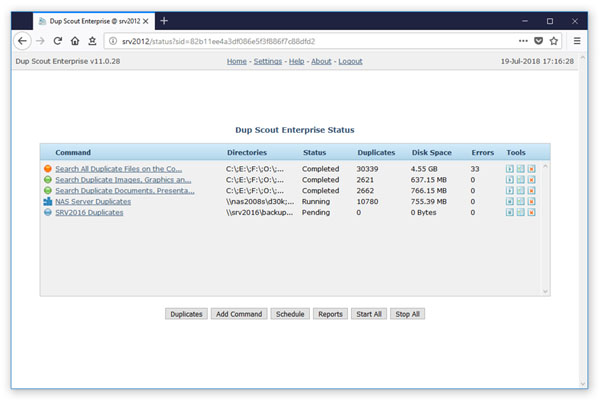
Task: Open Search Duplicate Images, Graphics an... command
Action: point(123,179)
